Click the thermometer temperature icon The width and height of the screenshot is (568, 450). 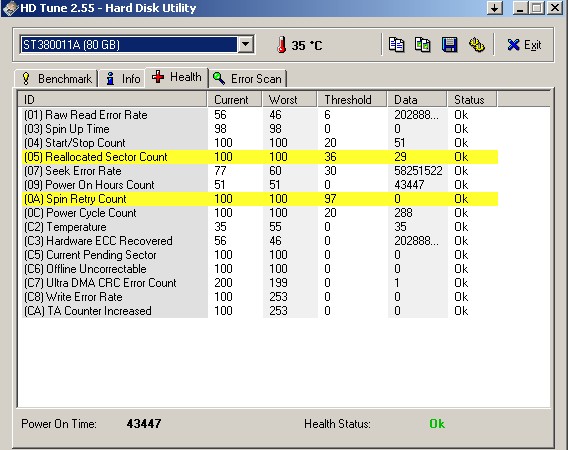pyautogui.click(x=281, y=45)
